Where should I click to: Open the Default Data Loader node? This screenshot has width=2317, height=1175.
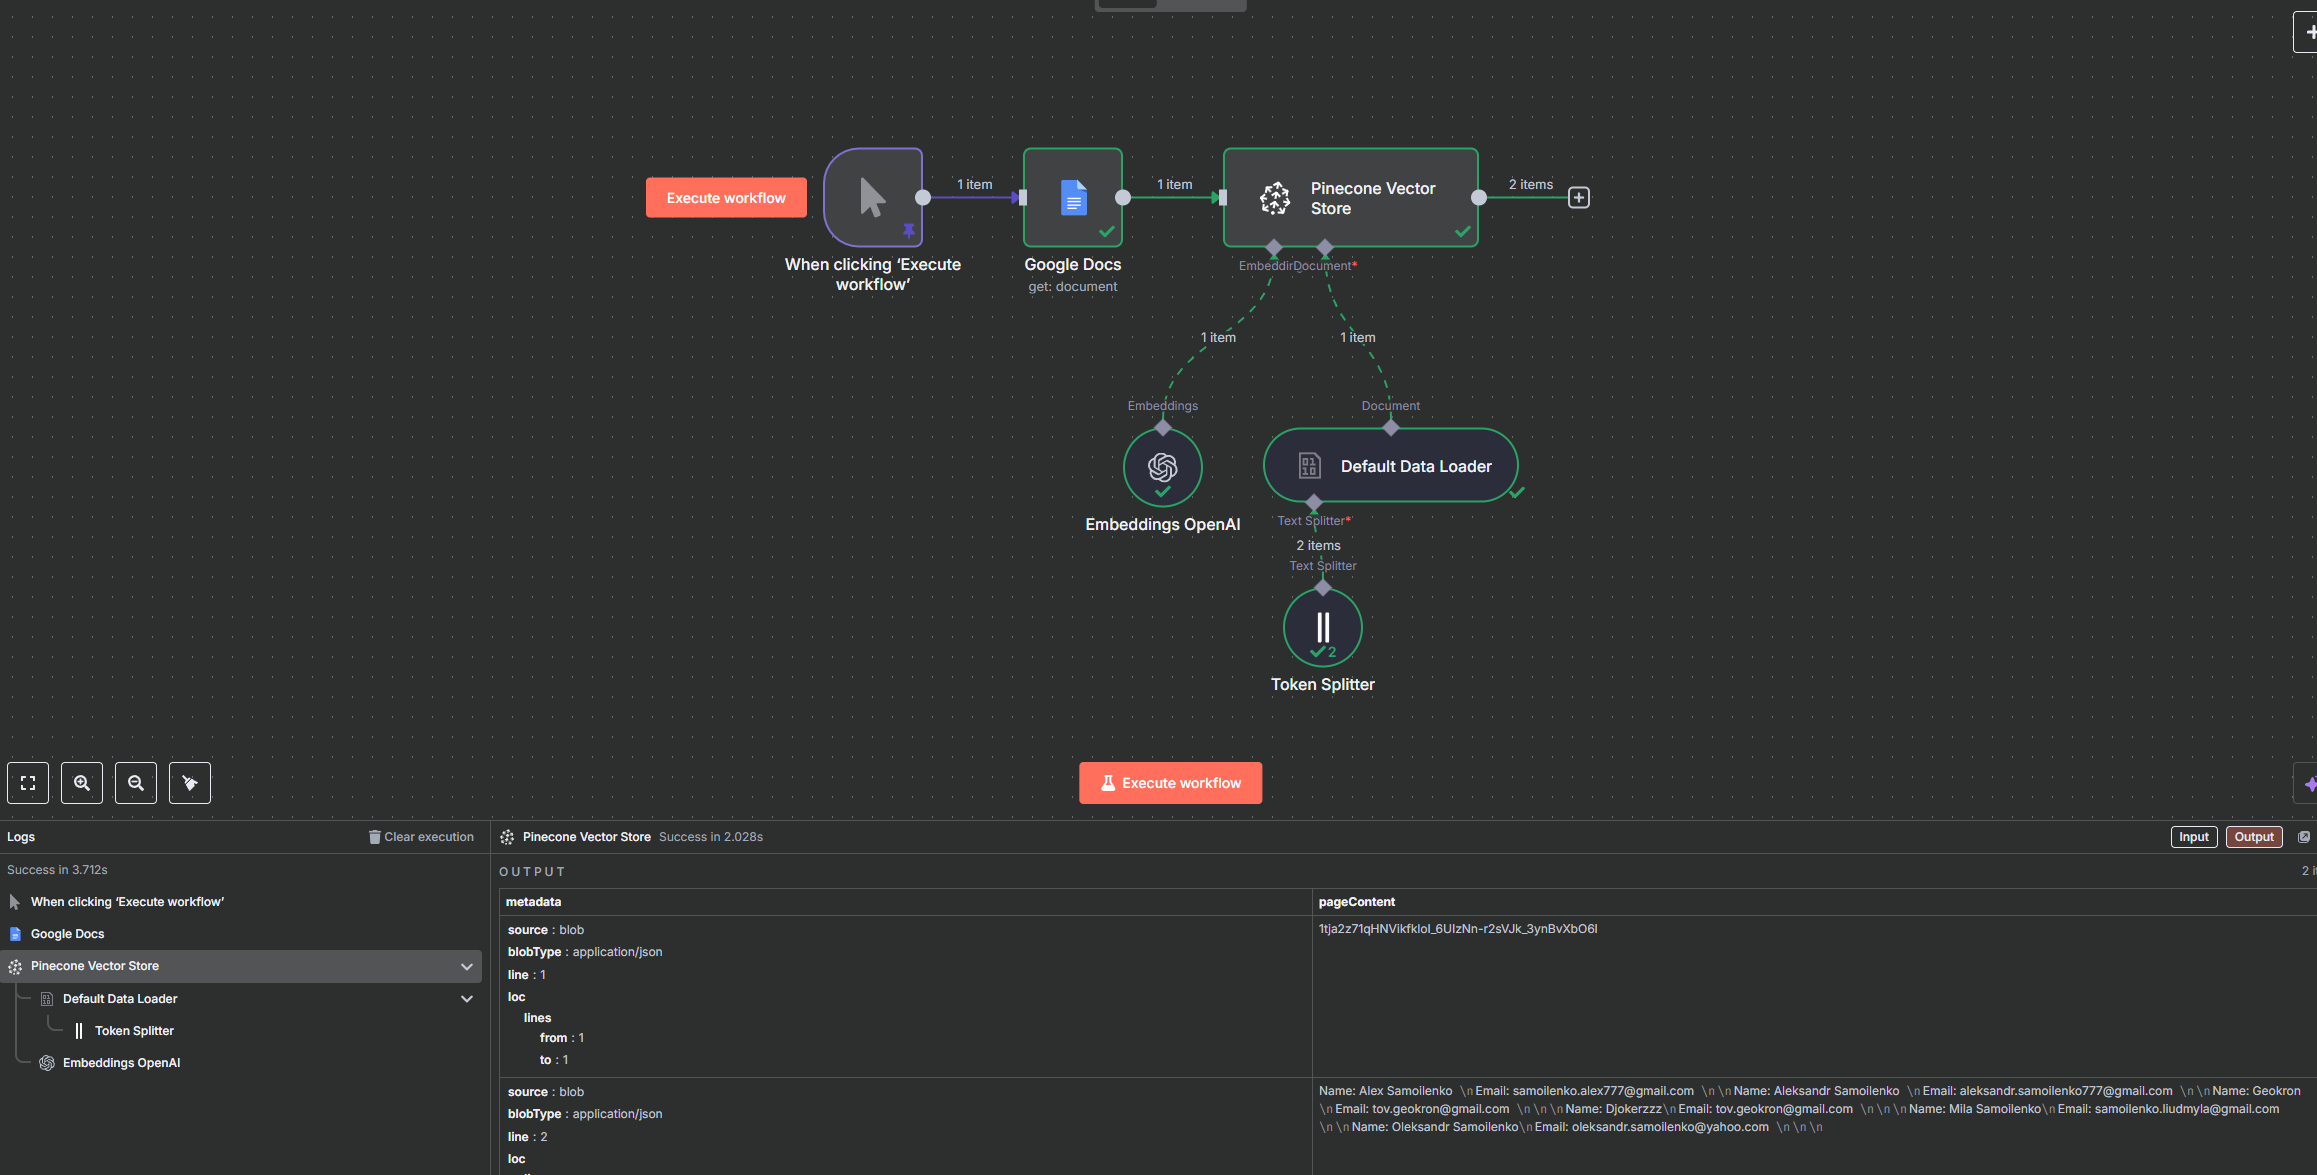[1390, 466]
